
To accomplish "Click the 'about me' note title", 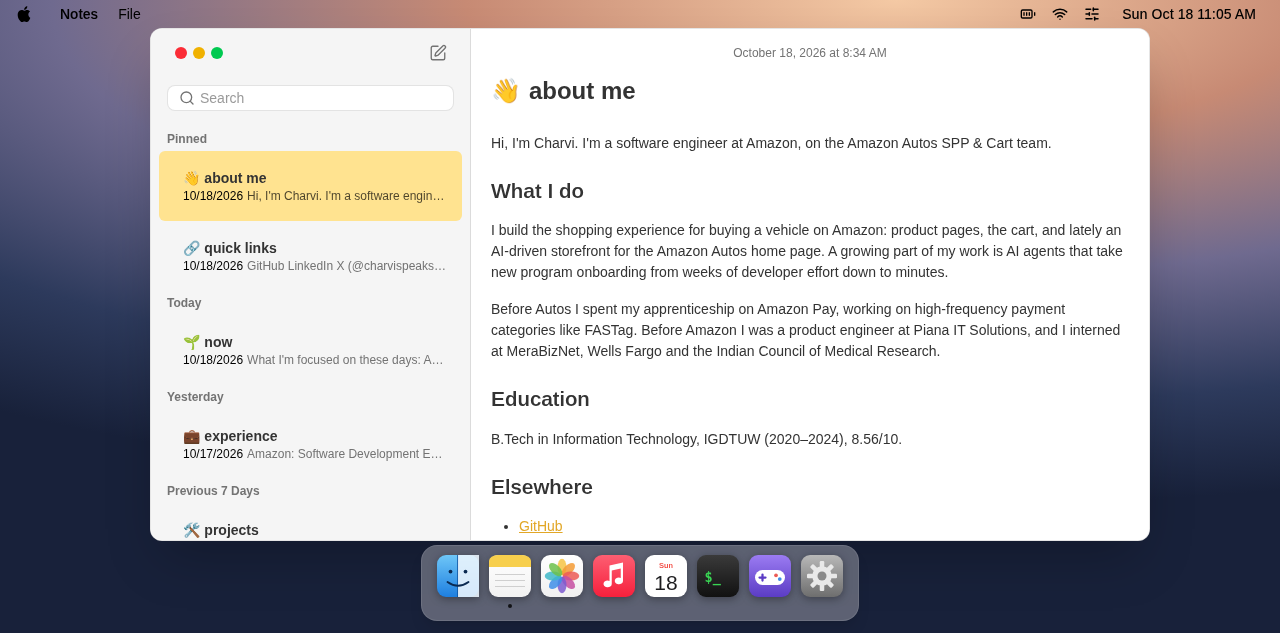I will click(x=563, y=91).
